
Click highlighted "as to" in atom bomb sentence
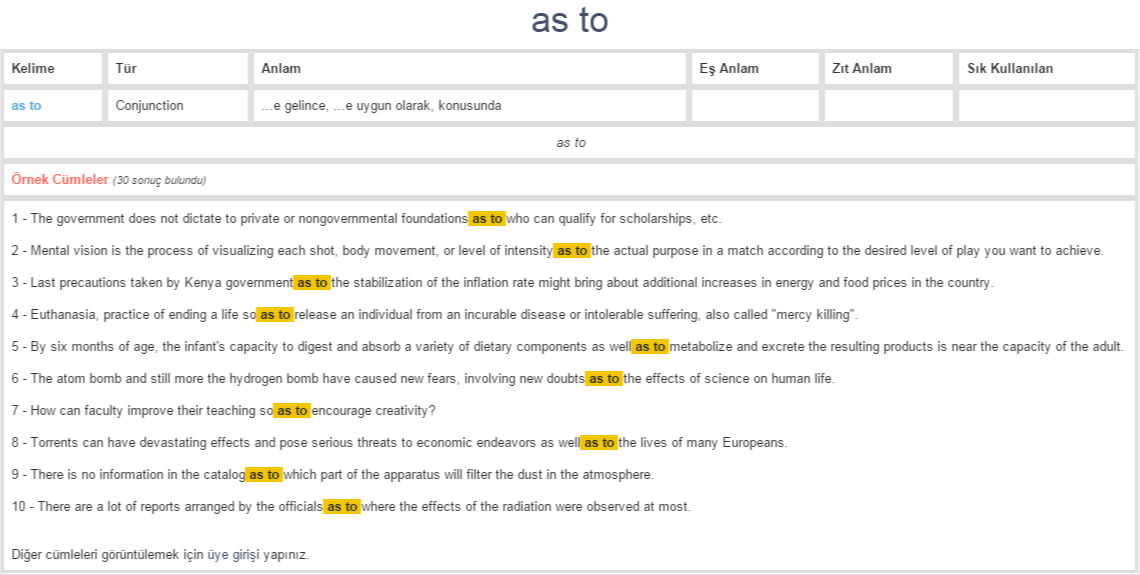pyautogui.click(x=604, y=379)
